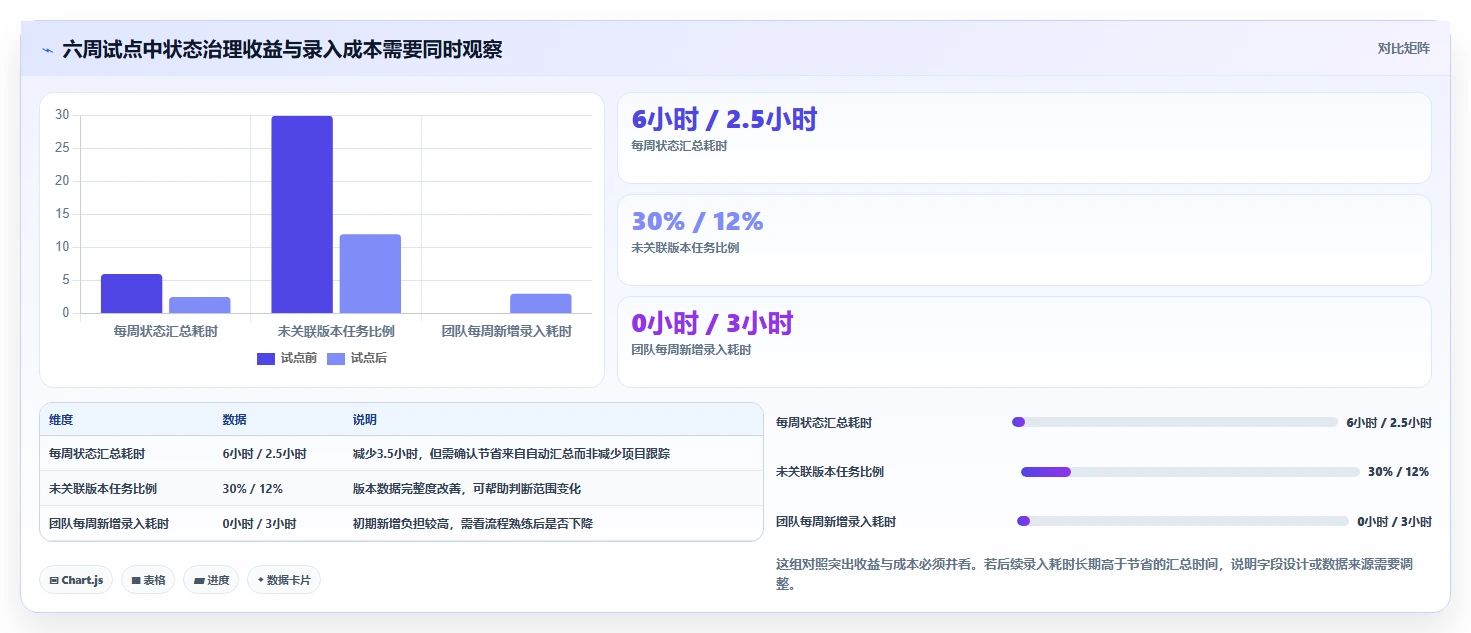Click the 试点后 light legend color box

tap(336, 358)
